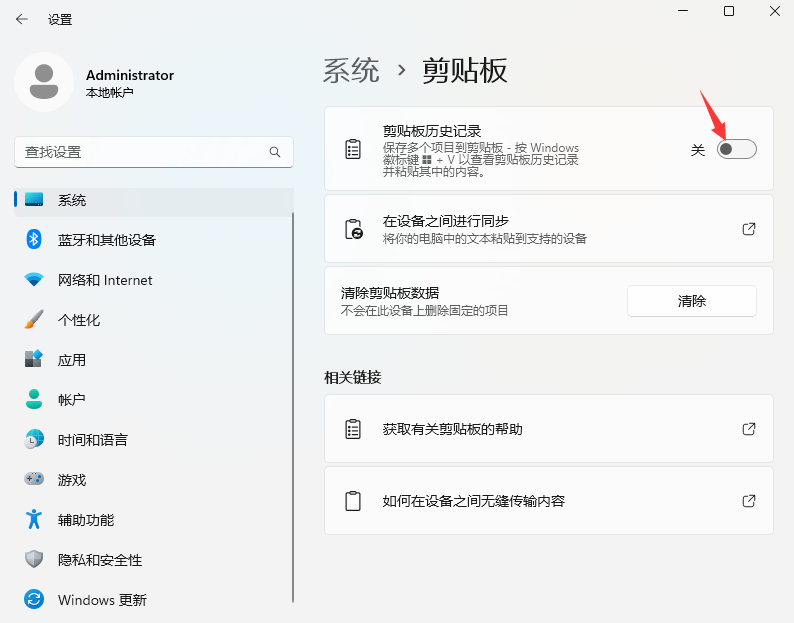The height and width of the screenshot is (623, 794).
Task: Open the Apps settings icon
Action: tap(34, 360)
